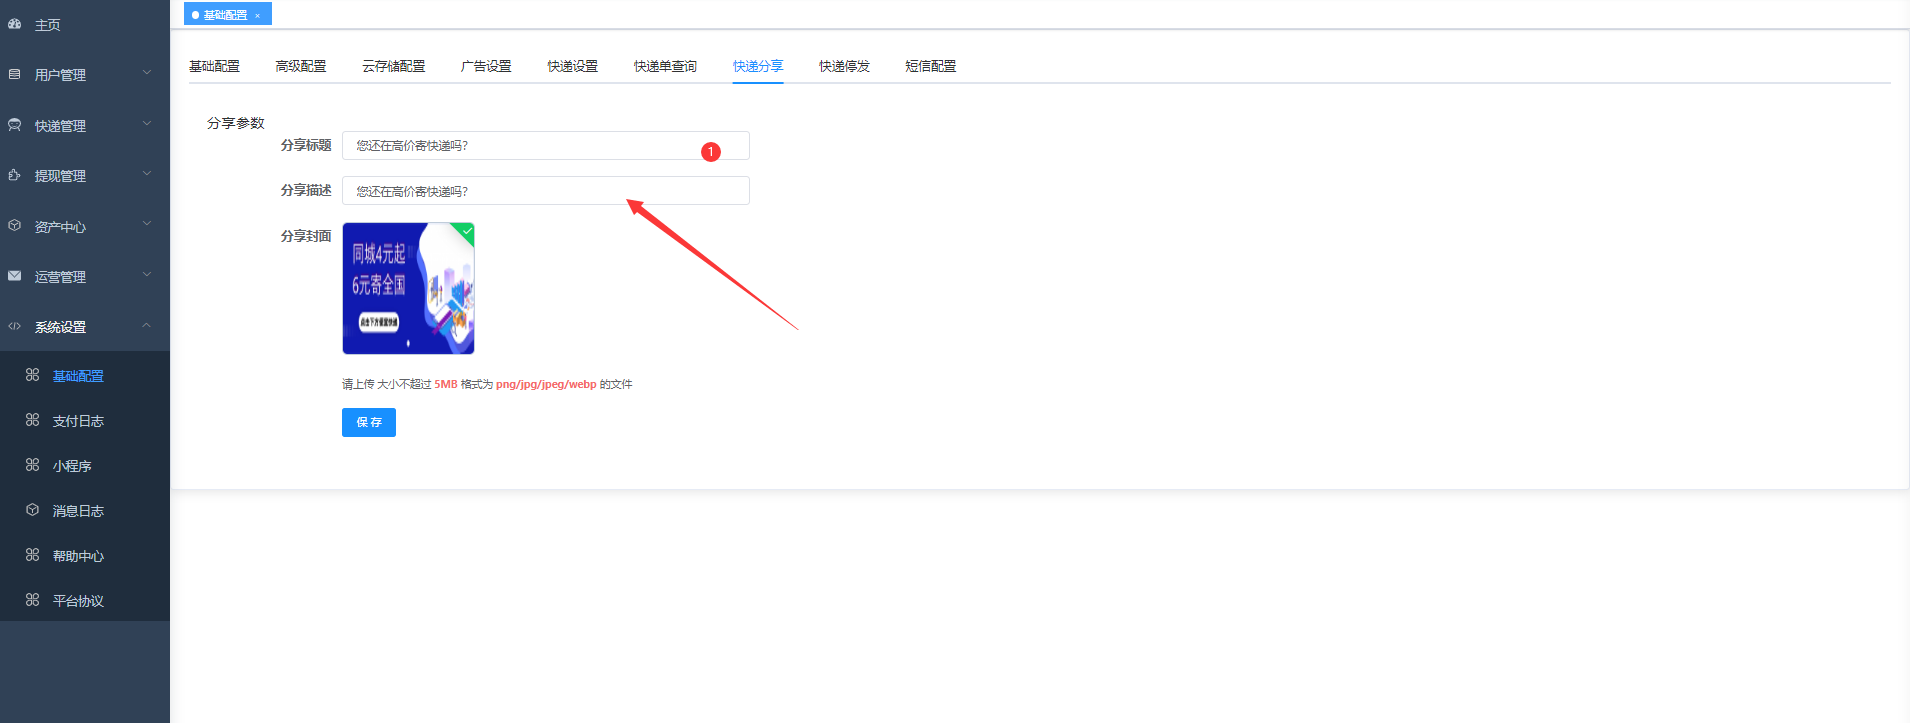This screenshot has width=1910, height=723.
Task: Click the 快递管理 sidebar icon
Action: coord(14,125)
